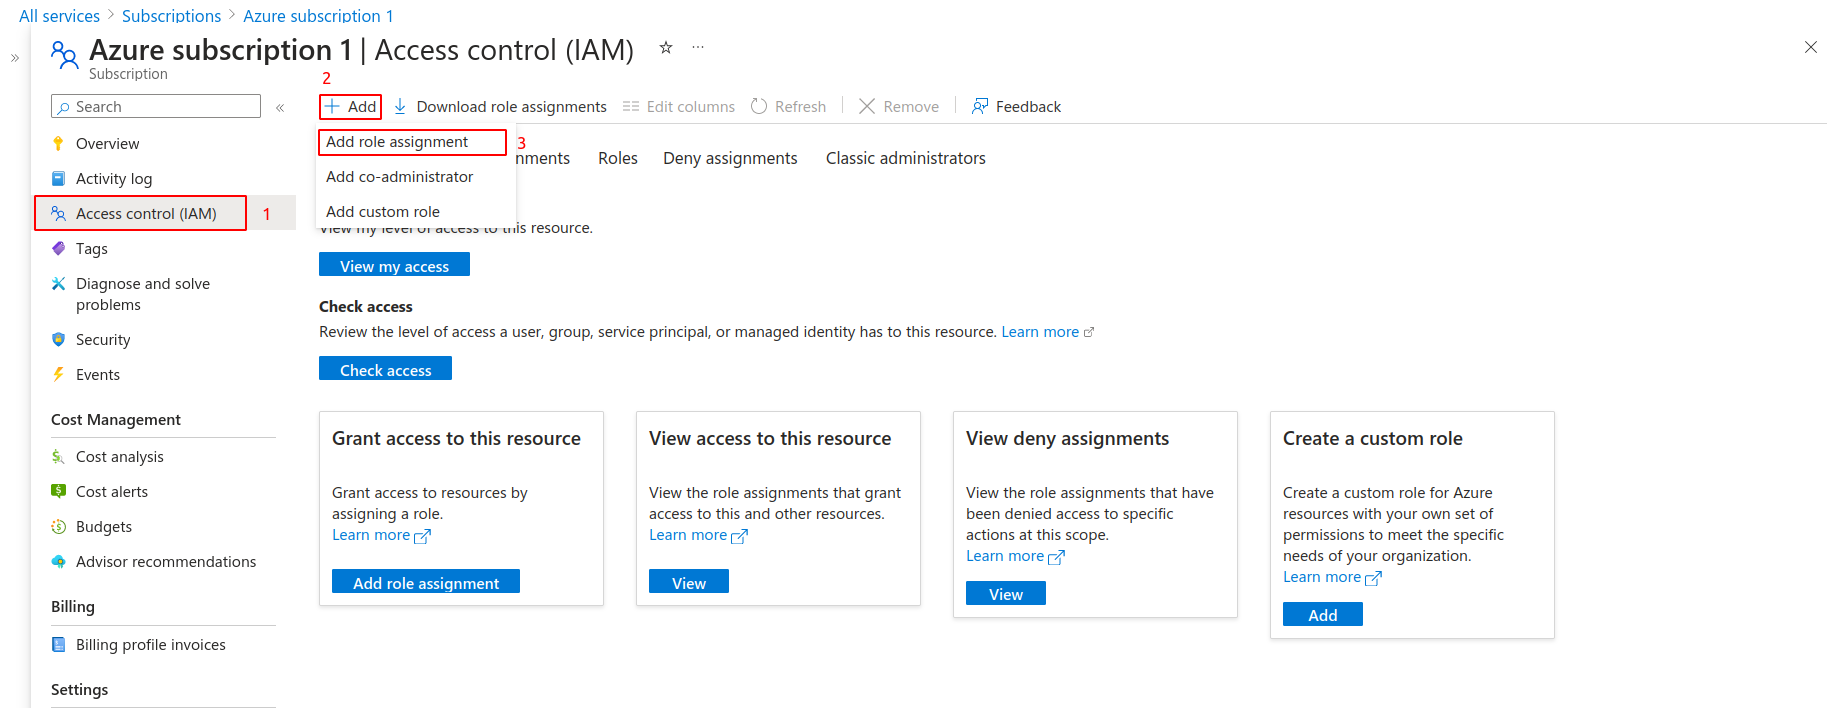Refresh the access control list
This screenshot has height=708, width=1830.
[x=788, y=106]
